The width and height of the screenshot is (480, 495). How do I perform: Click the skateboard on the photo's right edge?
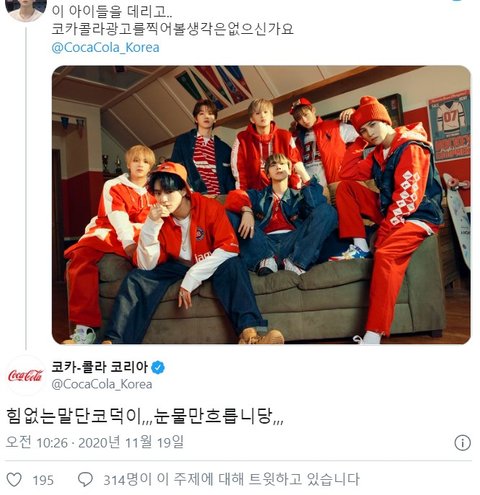[458, 219]
